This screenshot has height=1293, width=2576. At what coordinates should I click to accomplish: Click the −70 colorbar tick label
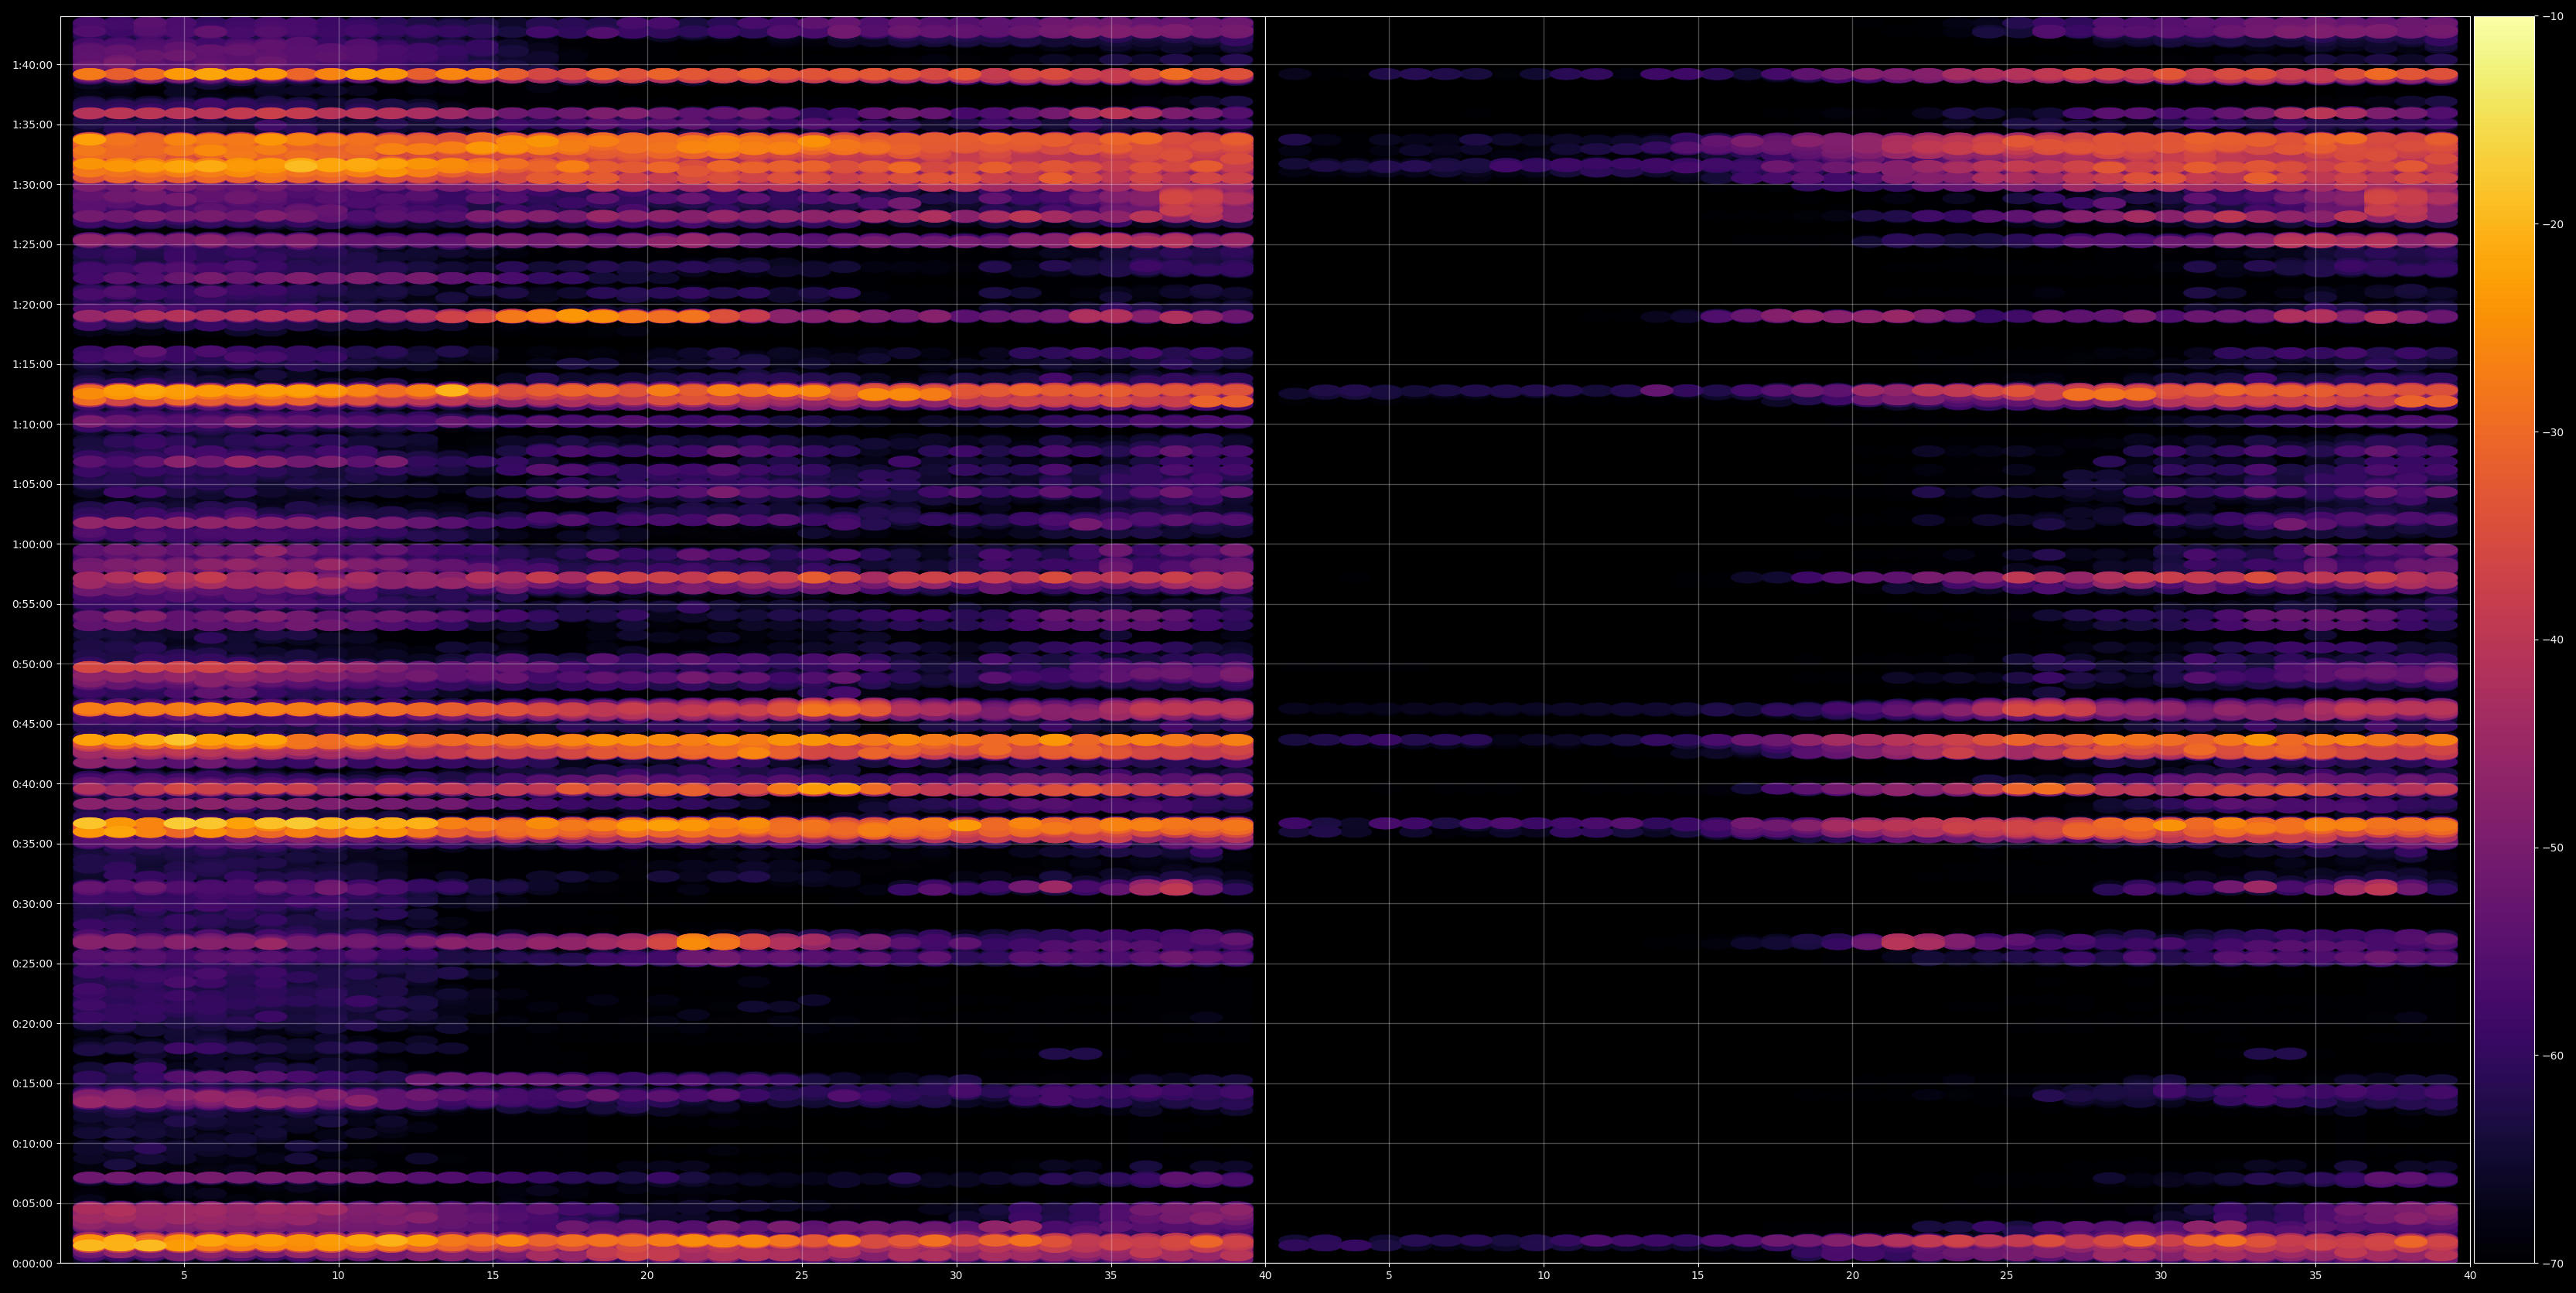tap(2553, 1264)
